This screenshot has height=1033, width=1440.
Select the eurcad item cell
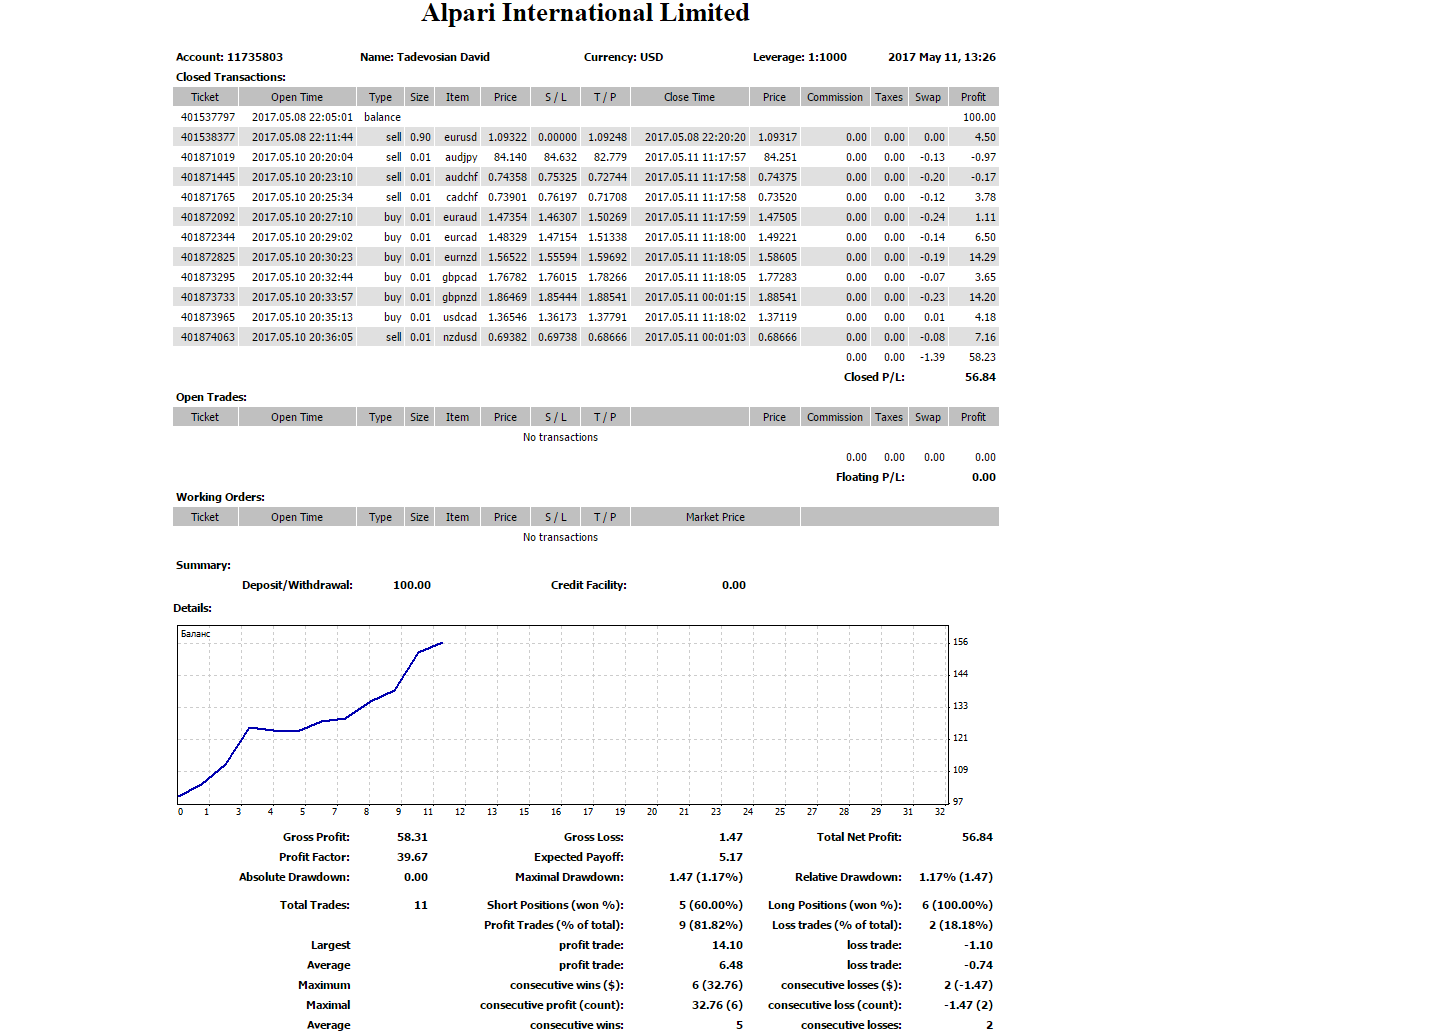(x=461, y=237)
